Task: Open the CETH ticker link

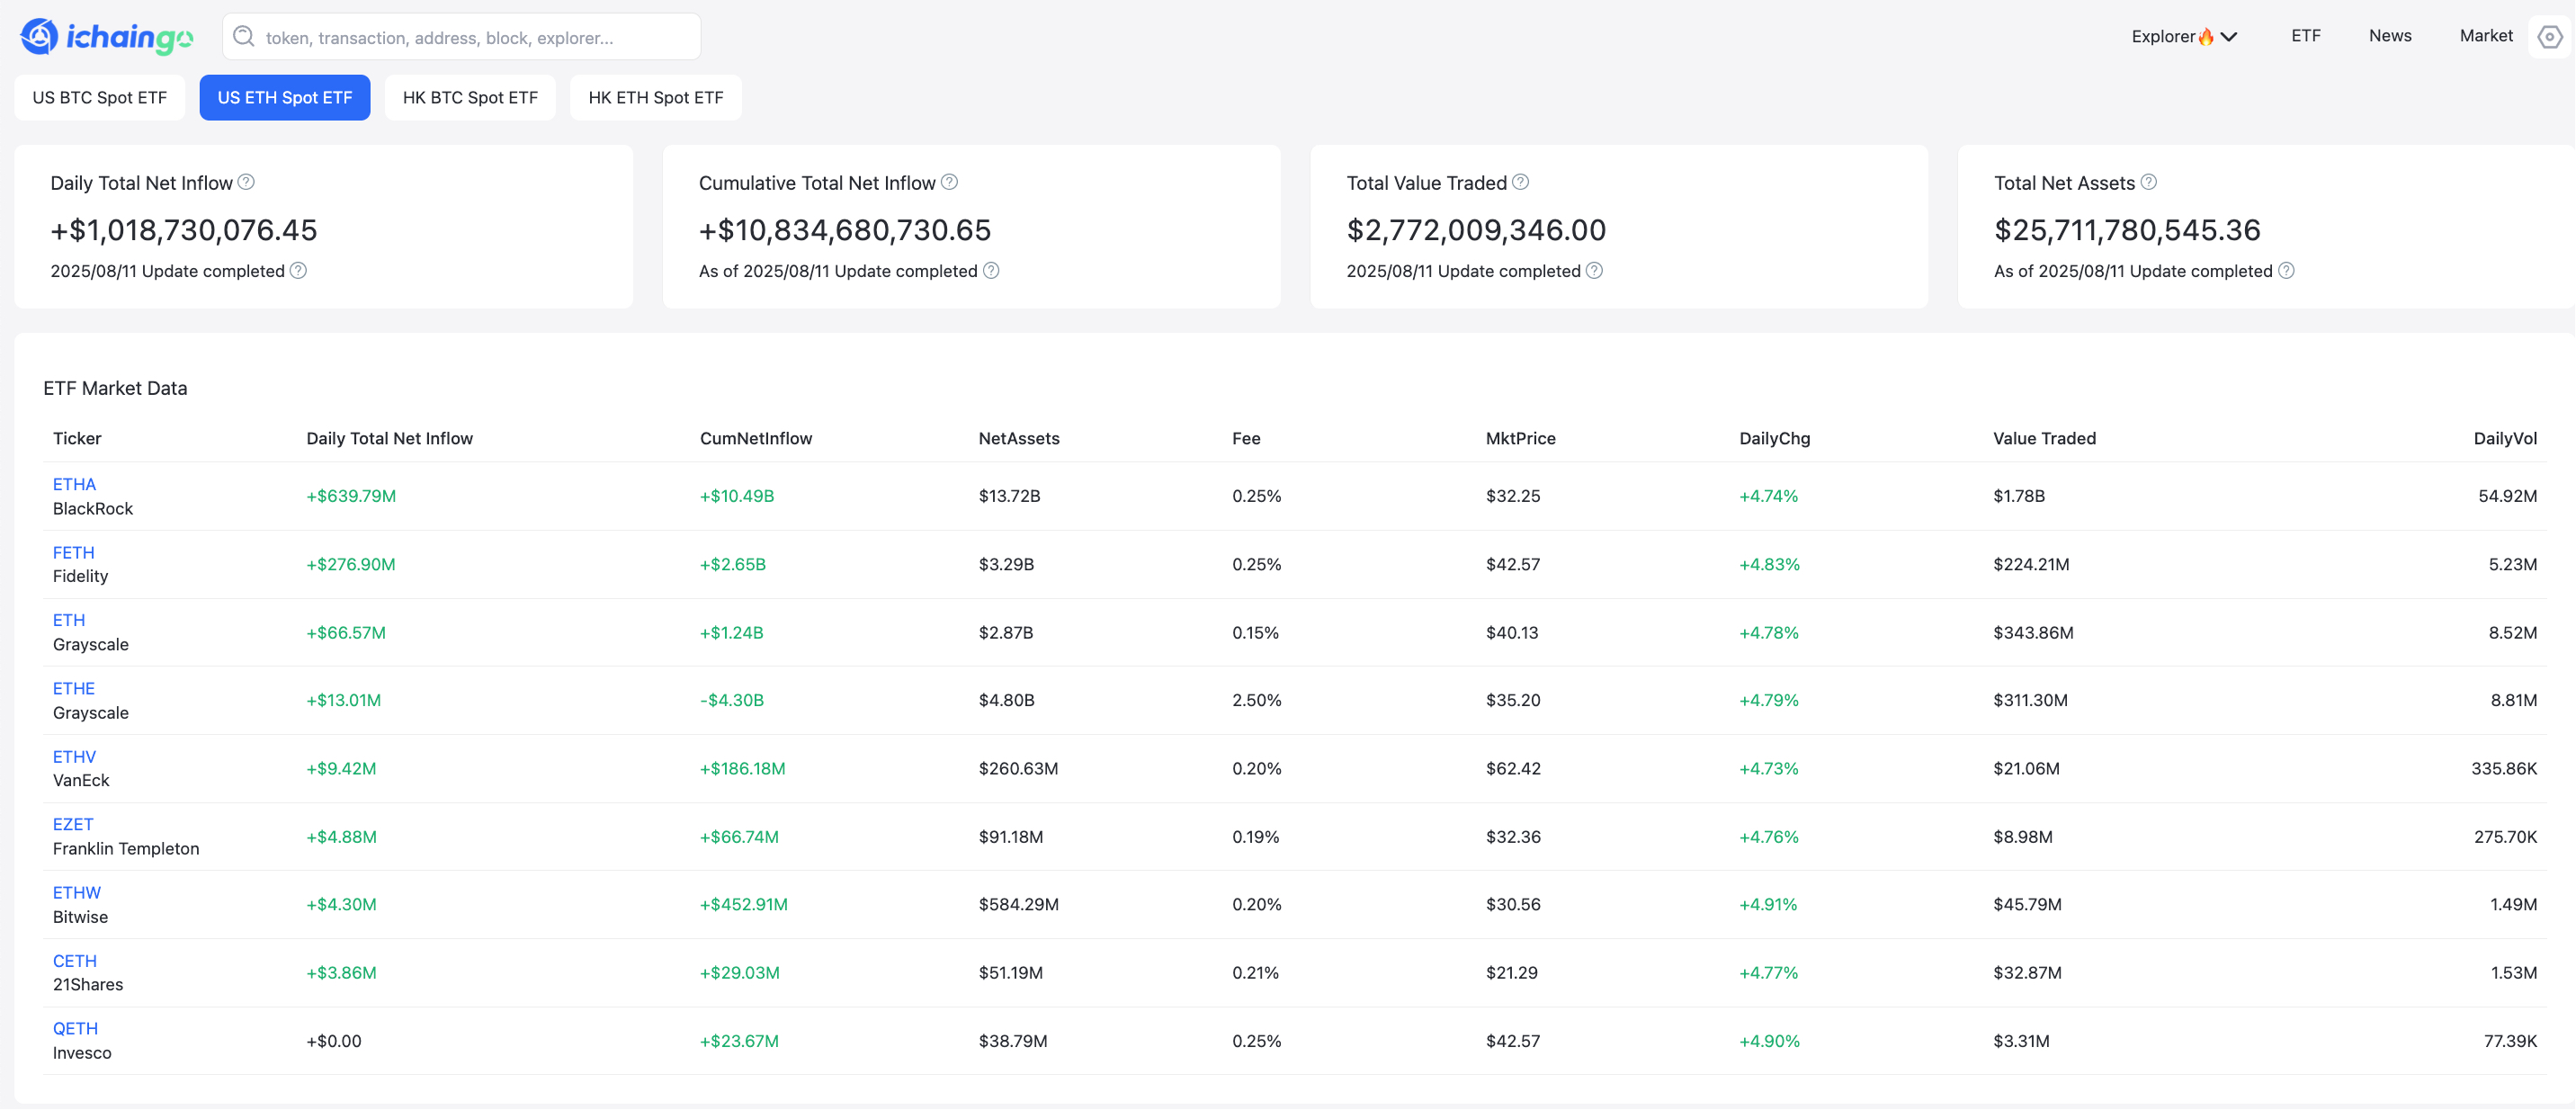Action: coord(75,961)
